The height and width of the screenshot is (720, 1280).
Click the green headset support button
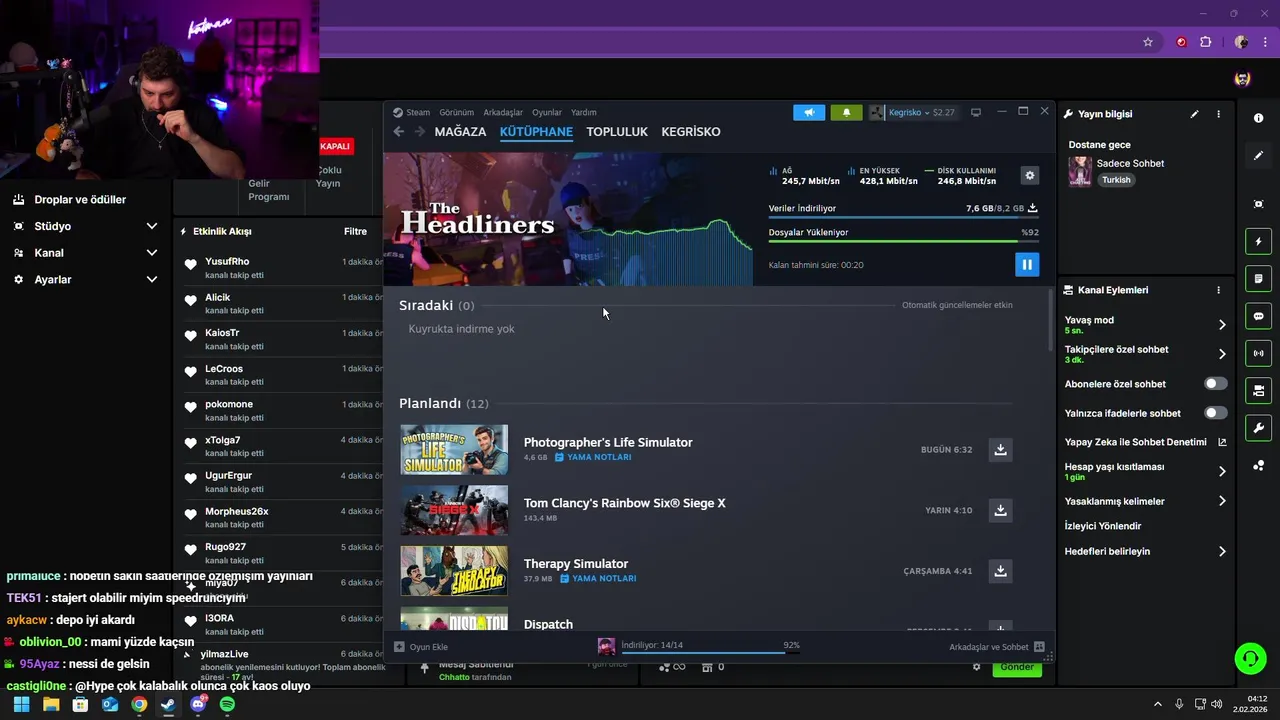[x=1250, y=658]
